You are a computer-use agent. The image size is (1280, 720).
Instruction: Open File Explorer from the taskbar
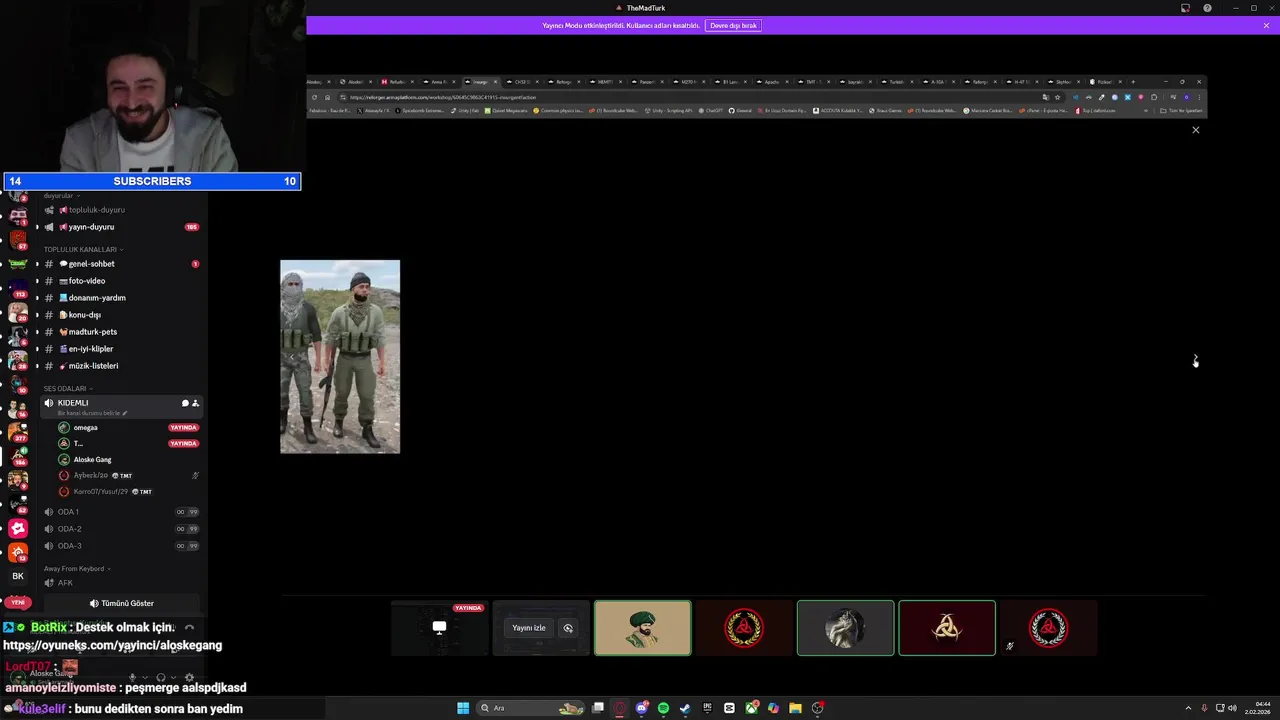point(795,708)
